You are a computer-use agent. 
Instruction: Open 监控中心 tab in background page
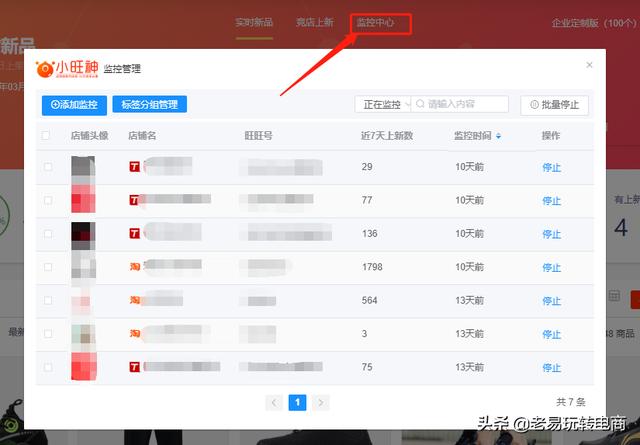coord(375,22)
